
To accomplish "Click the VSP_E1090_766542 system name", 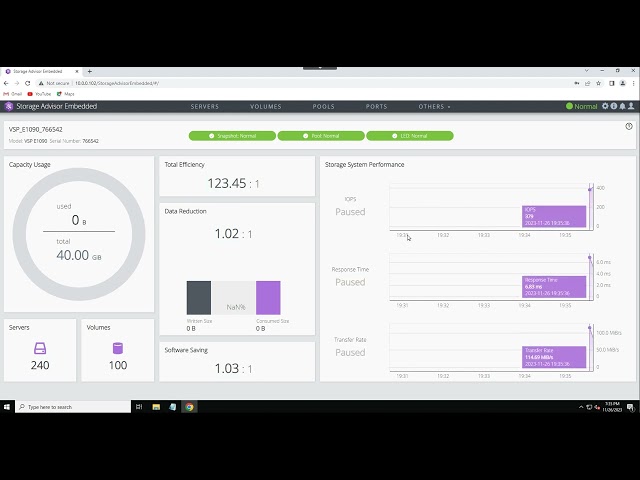I will click(36, 129).
